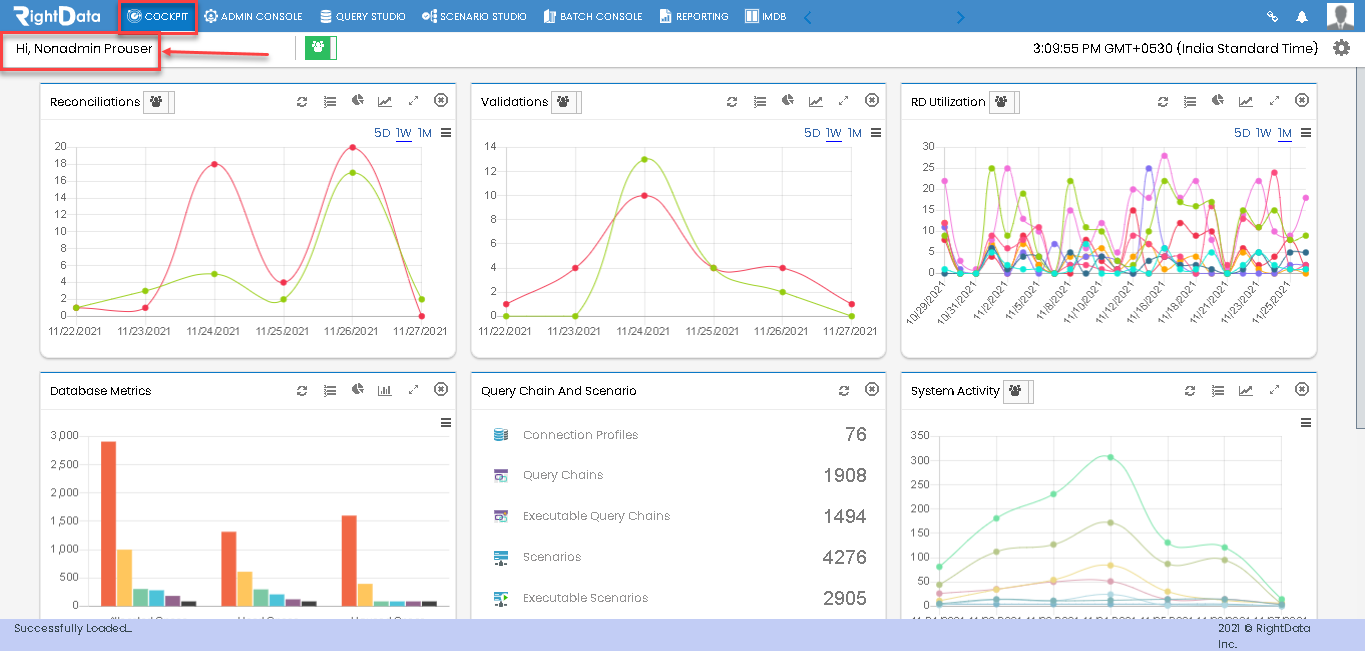Open the notifications bell

[x=1301, y=16]
